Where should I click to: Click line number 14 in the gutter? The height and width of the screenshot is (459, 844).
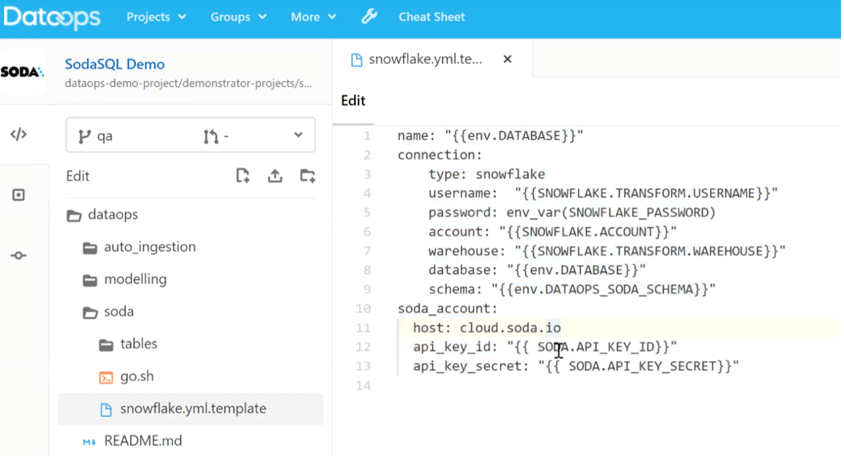tap(363, 385)
